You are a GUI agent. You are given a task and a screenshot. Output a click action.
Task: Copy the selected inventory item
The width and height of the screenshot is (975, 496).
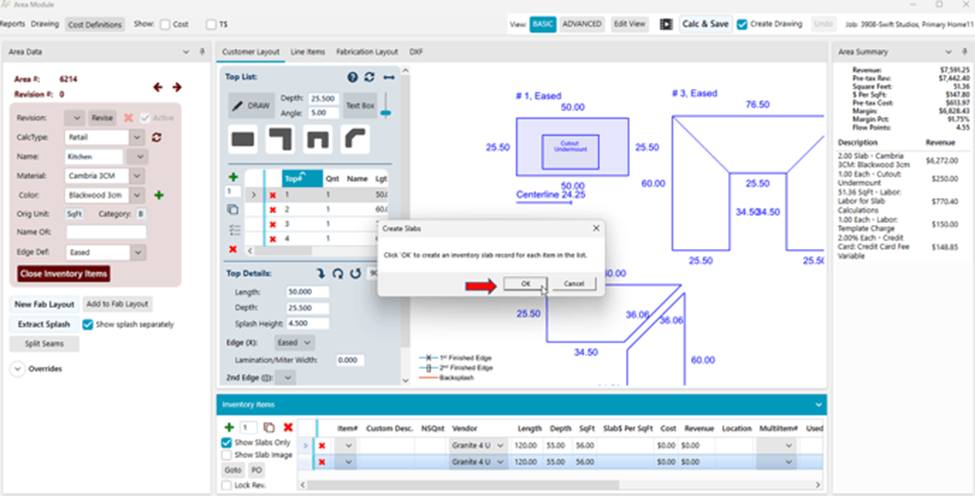(269, 428)
